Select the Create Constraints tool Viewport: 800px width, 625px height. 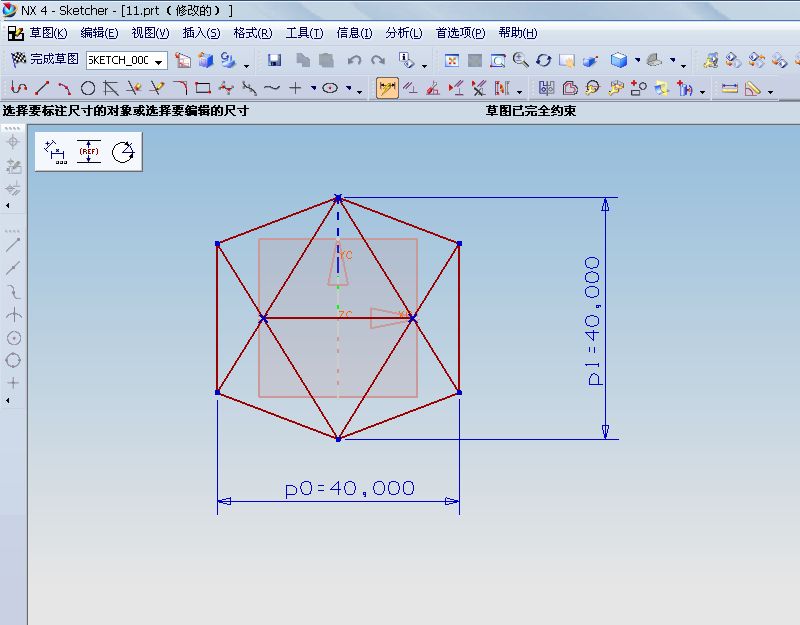click(x=410, y=88)
